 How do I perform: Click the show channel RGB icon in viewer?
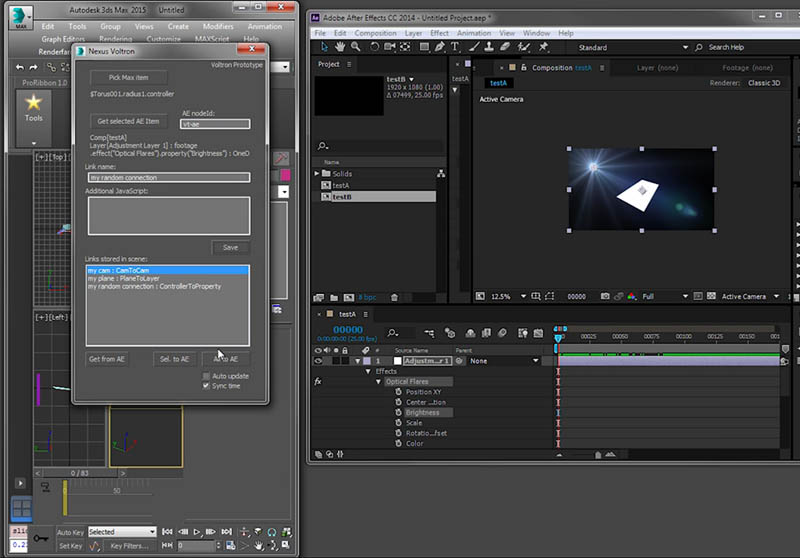point(632,296)
